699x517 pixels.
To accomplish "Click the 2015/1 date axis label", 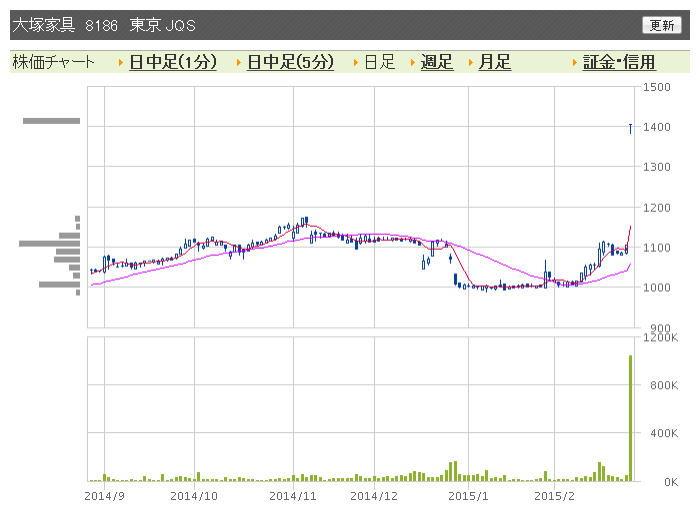I will pyautogui.click(x=468, y=496).
